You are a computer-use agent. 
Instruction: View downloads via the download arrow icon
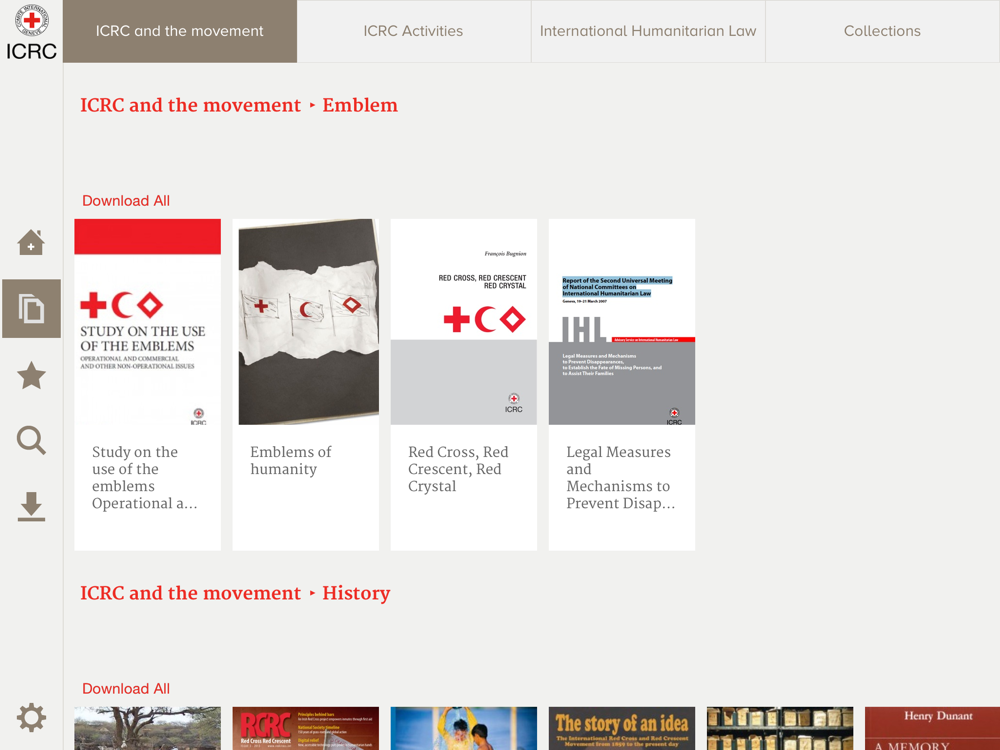[31, 507]
